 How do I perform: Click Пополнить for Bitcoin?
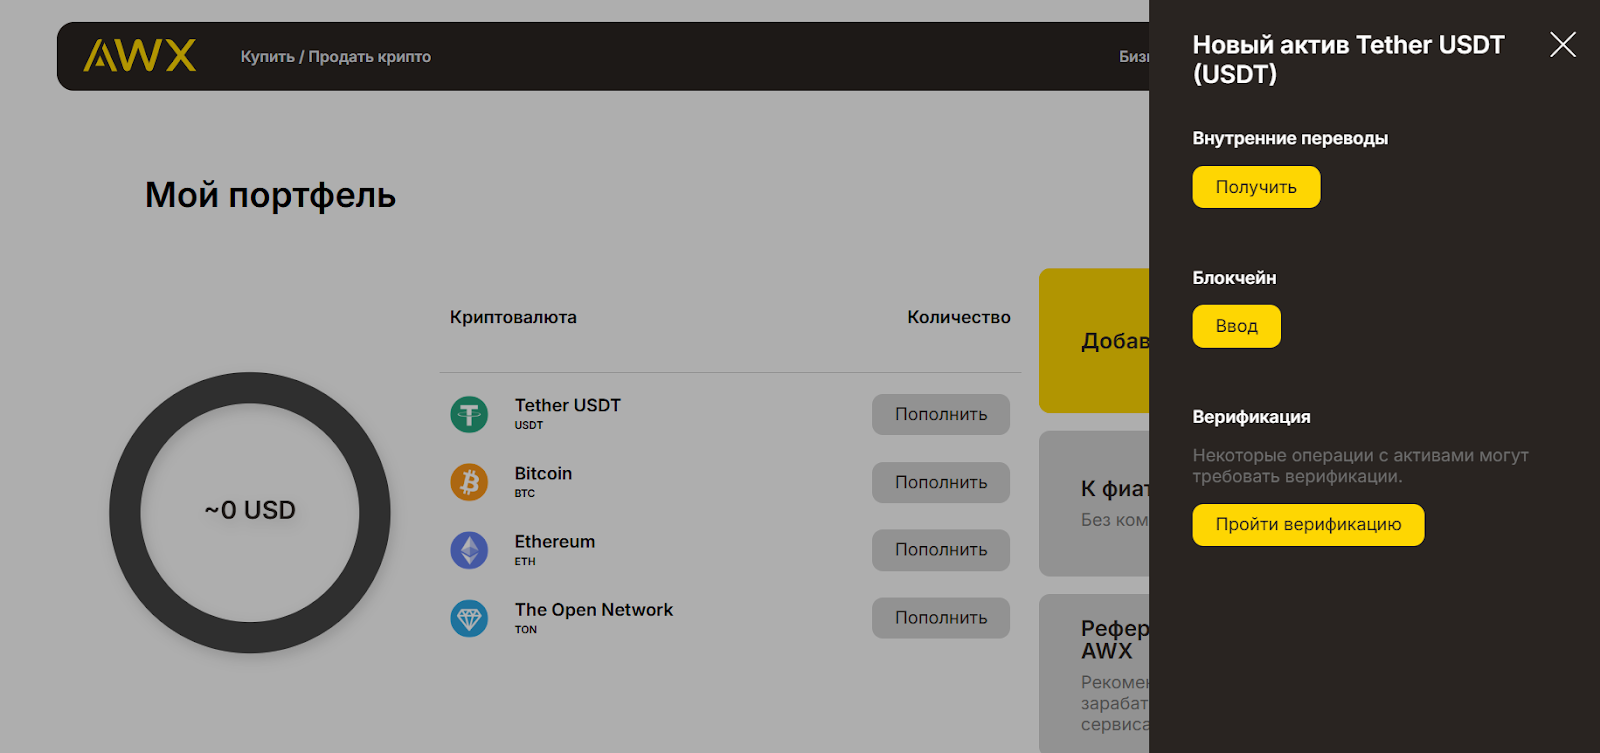[x=940, y=482]
